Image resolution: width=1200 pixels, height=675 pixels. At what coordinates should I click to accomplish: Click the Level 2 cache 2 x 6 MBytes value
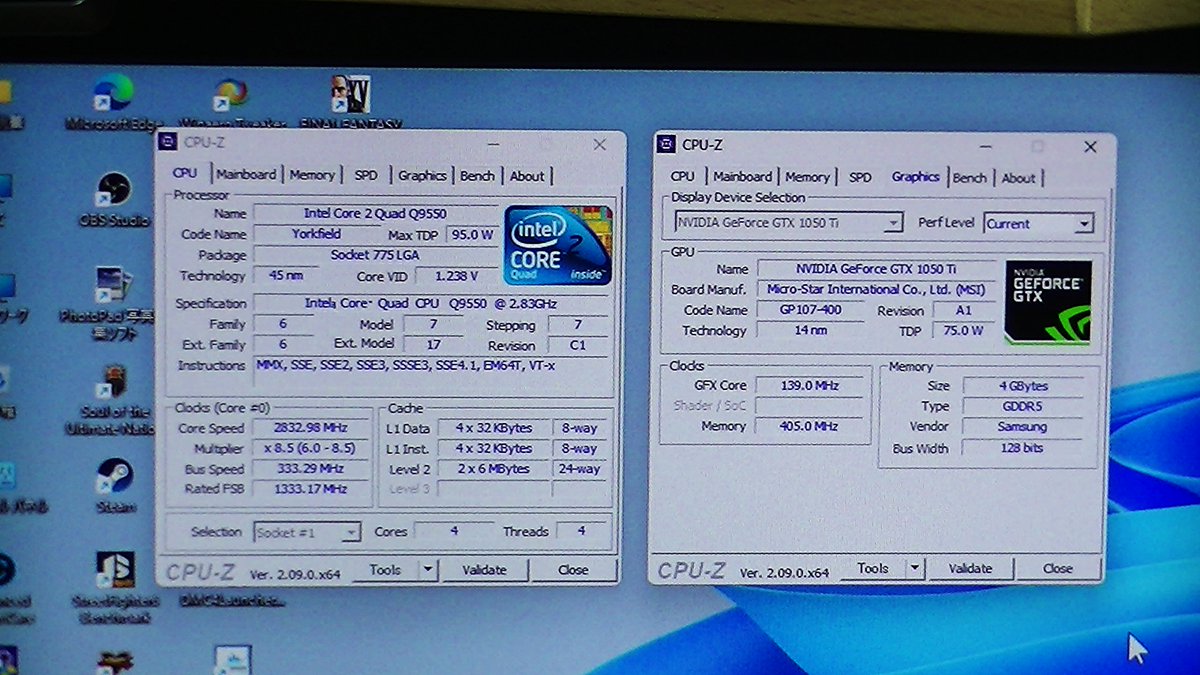(493, 469)
